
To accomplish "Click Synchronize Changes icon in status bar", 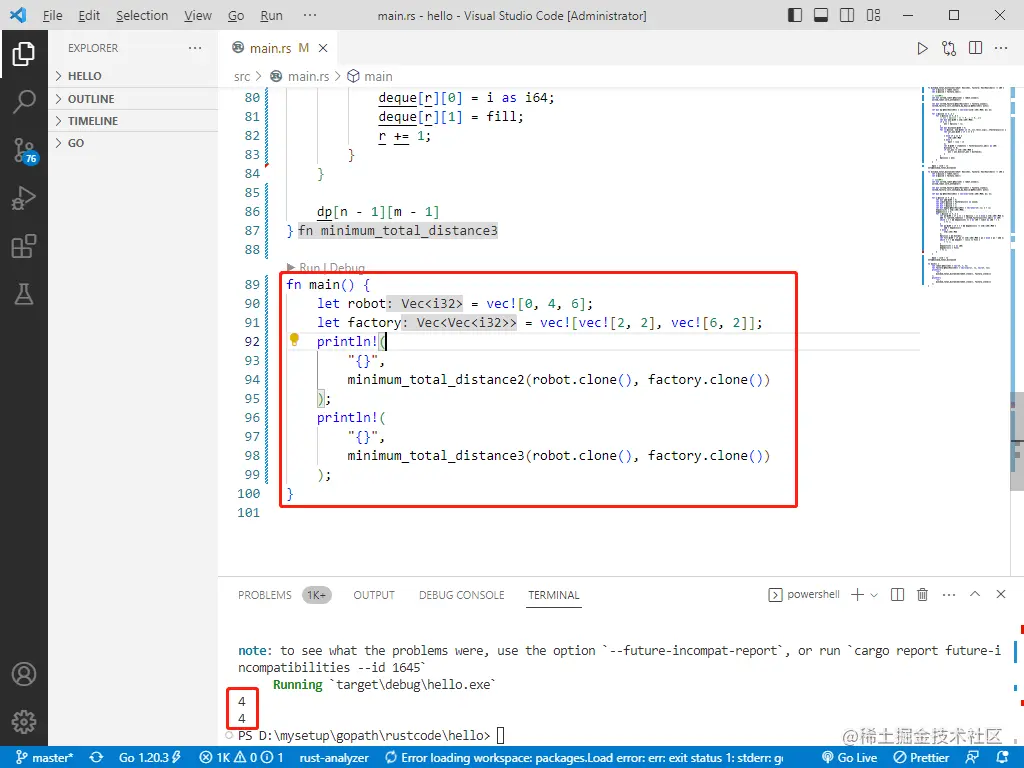I will [97, 758].
